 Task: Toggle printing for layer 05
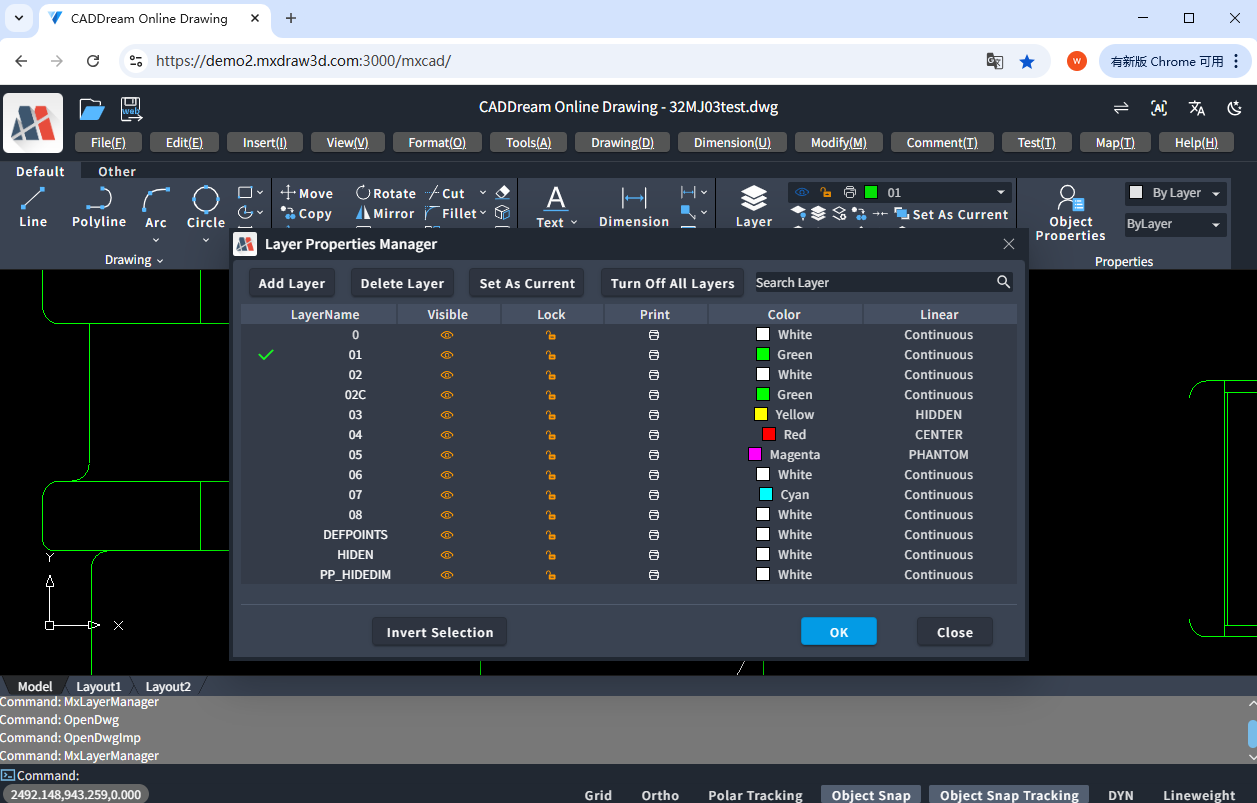[x=654, y=454]
